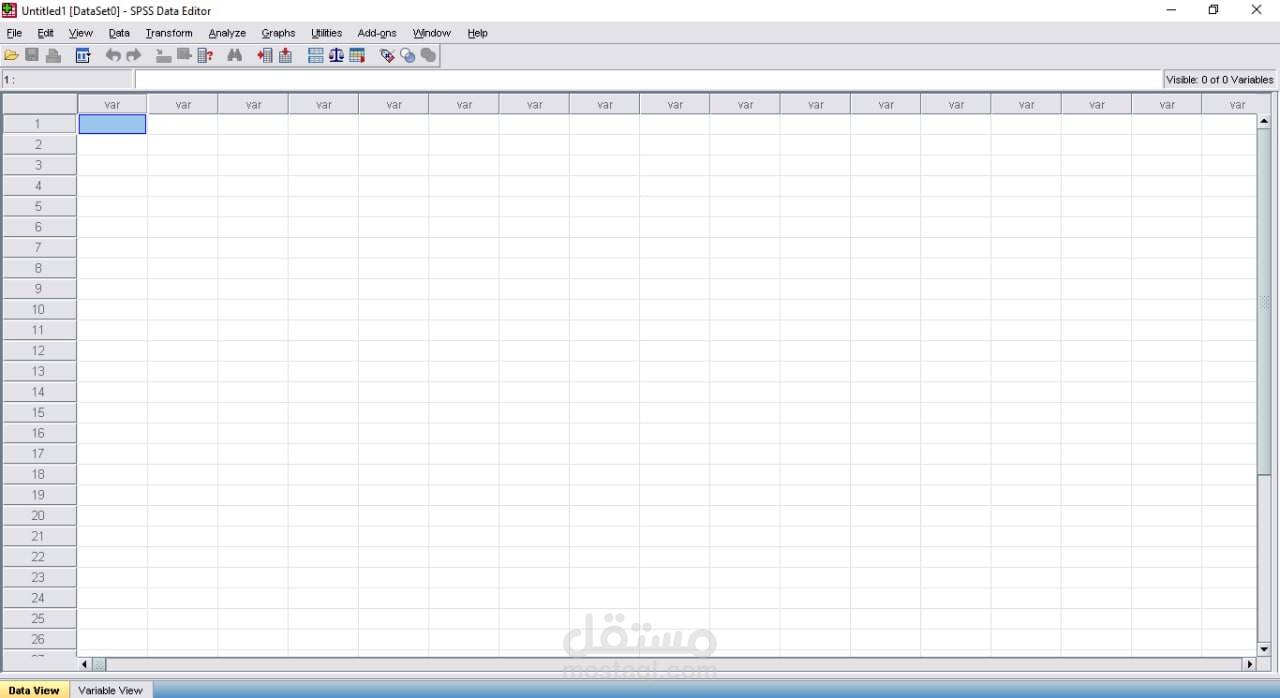Open the Help menu
The height and width of the screenshot is (698, 1280).
478,33
